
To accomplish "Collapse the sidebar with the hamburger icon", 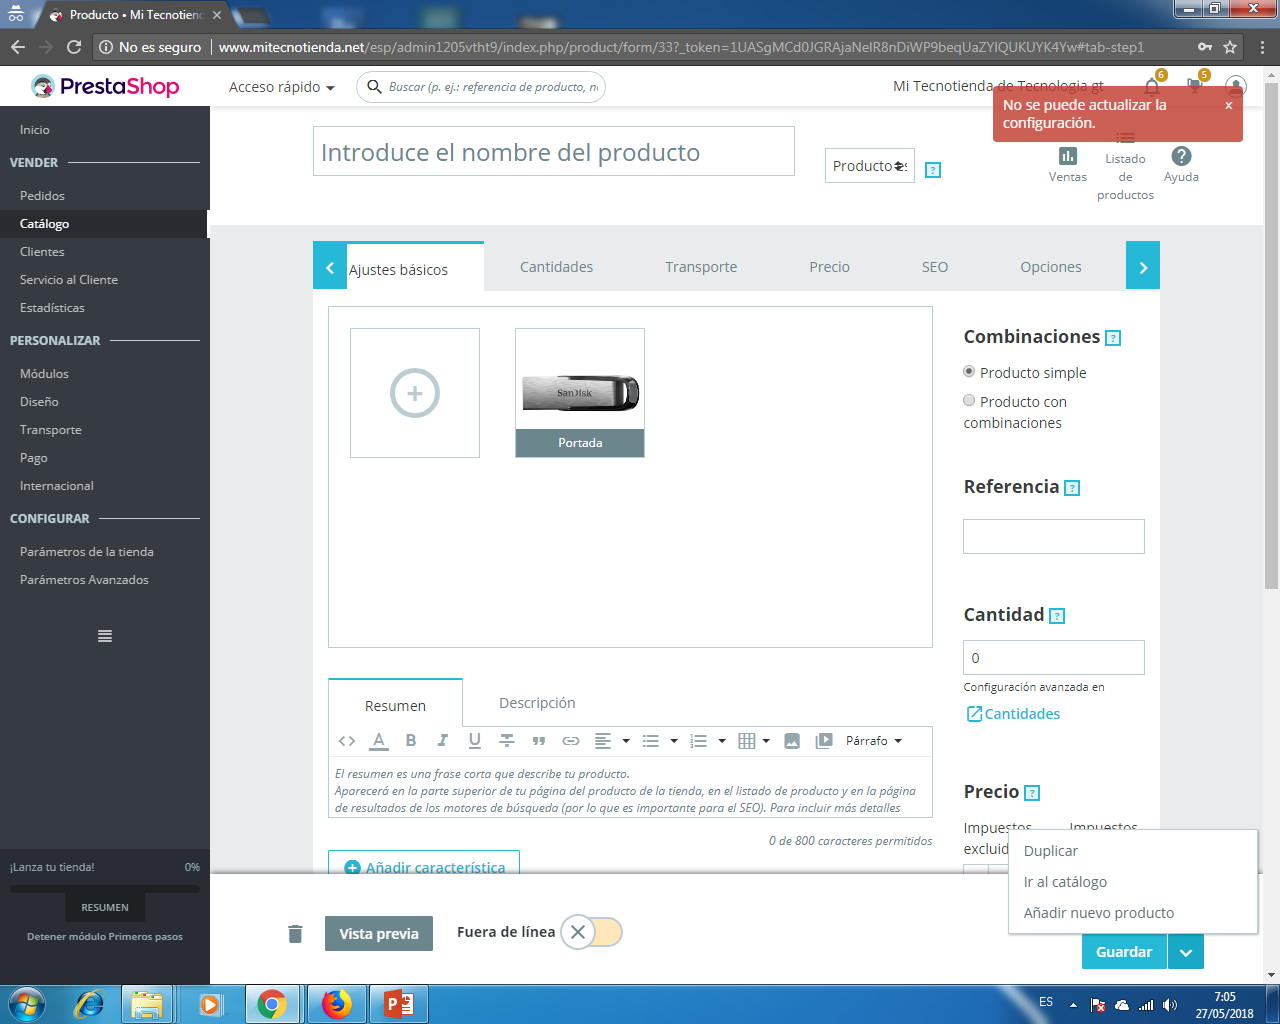I will click(105, 636).
